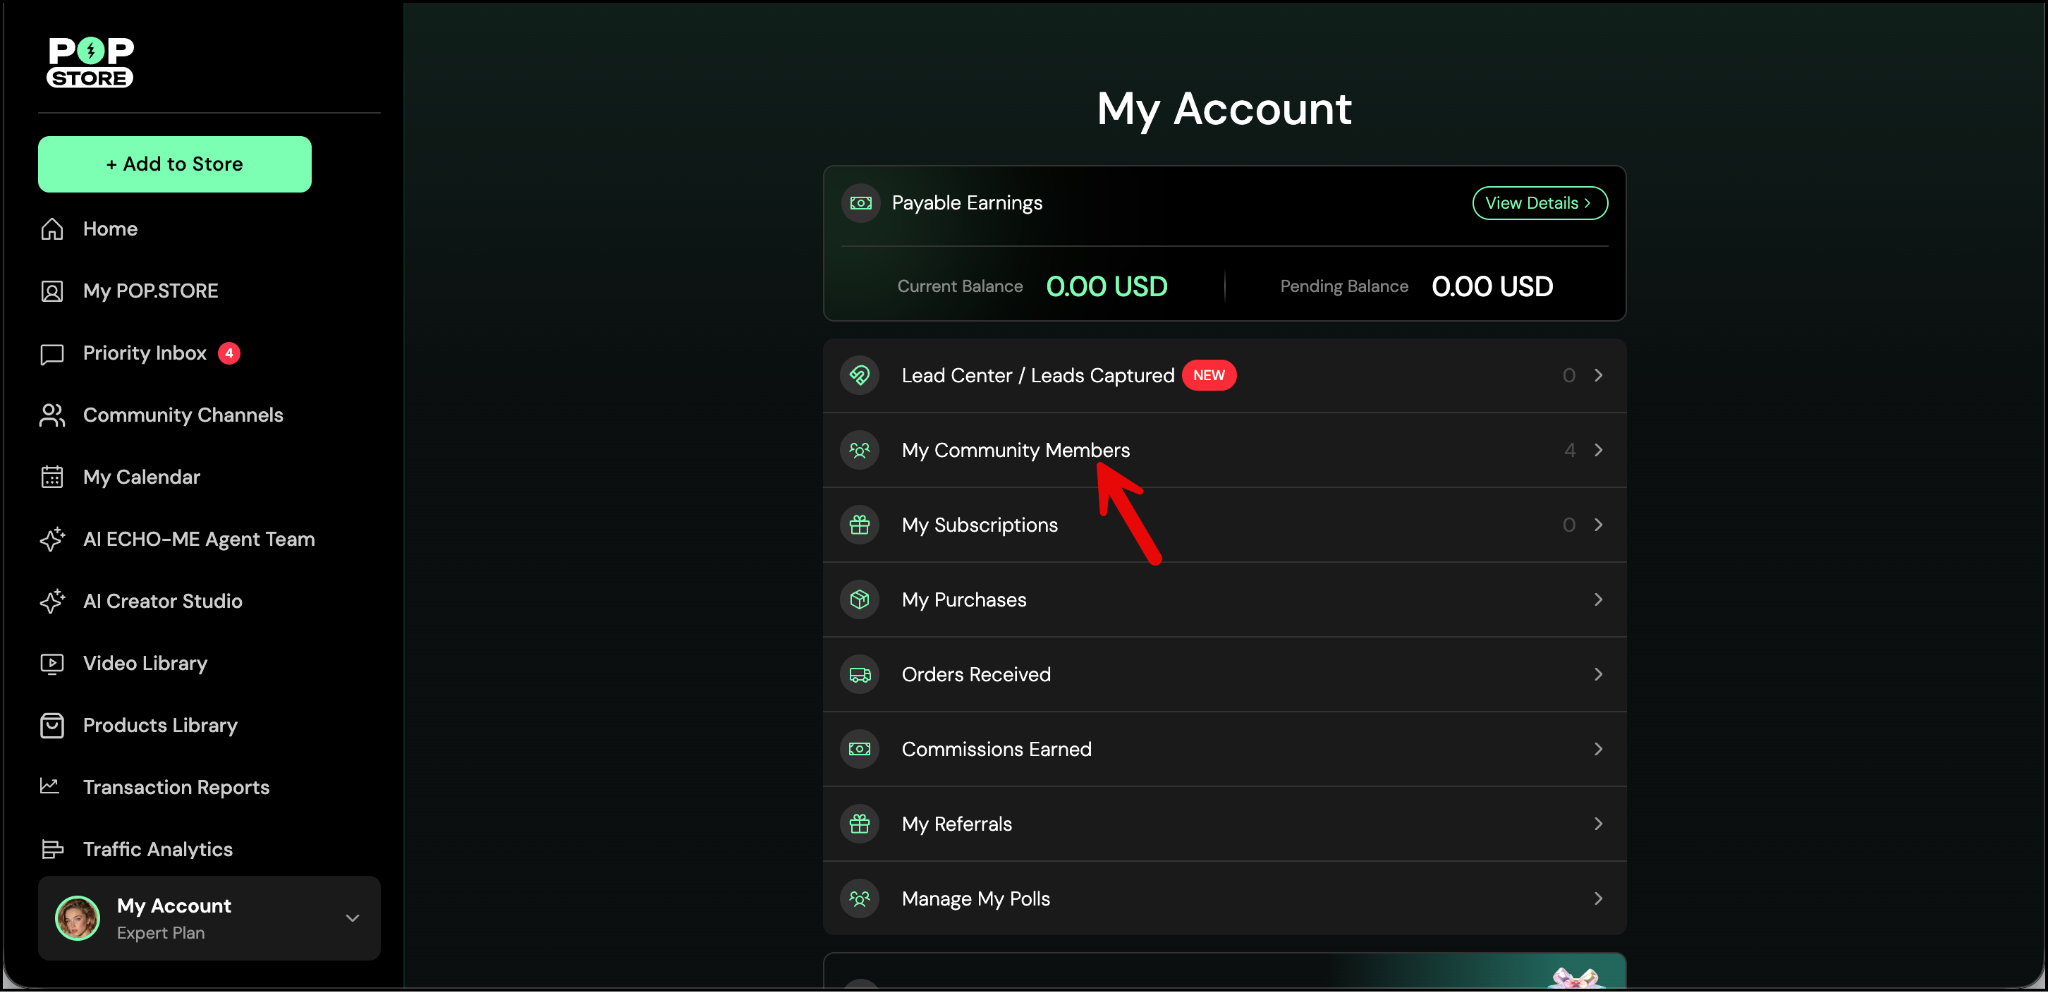The image size is (2048, 992).
Task: Expand Commissions Earned row chevron
Action: click(x=1598, y=749)
